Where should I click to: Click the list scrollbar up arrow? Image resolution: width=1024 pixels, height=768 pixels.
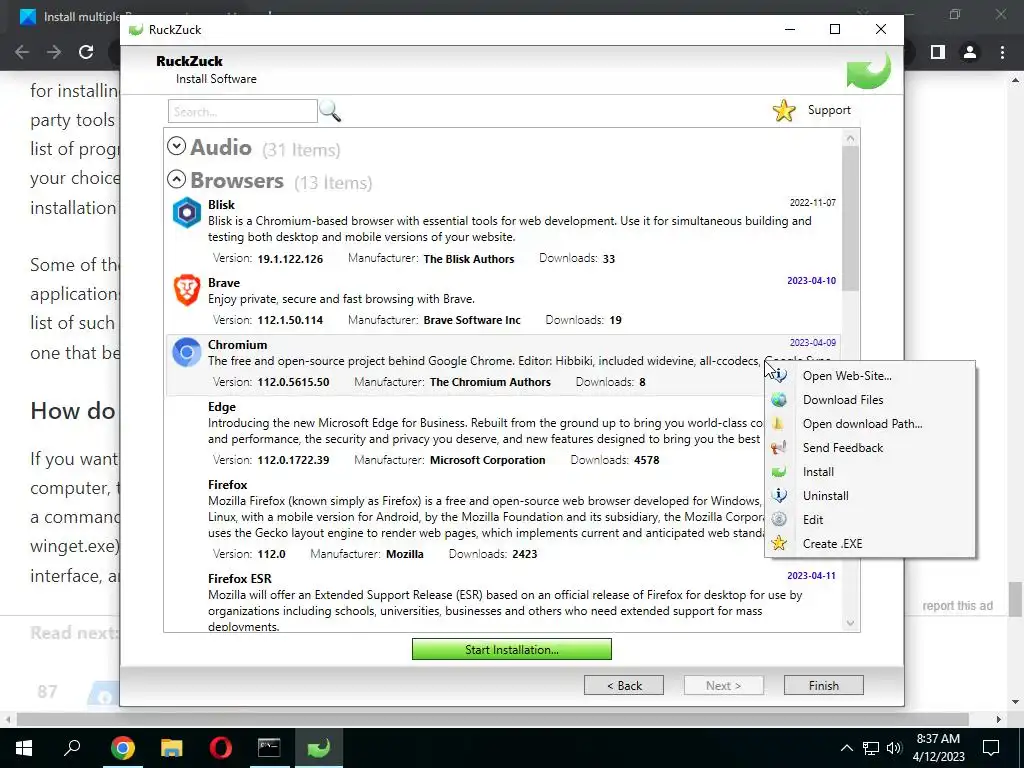point(850,138)
